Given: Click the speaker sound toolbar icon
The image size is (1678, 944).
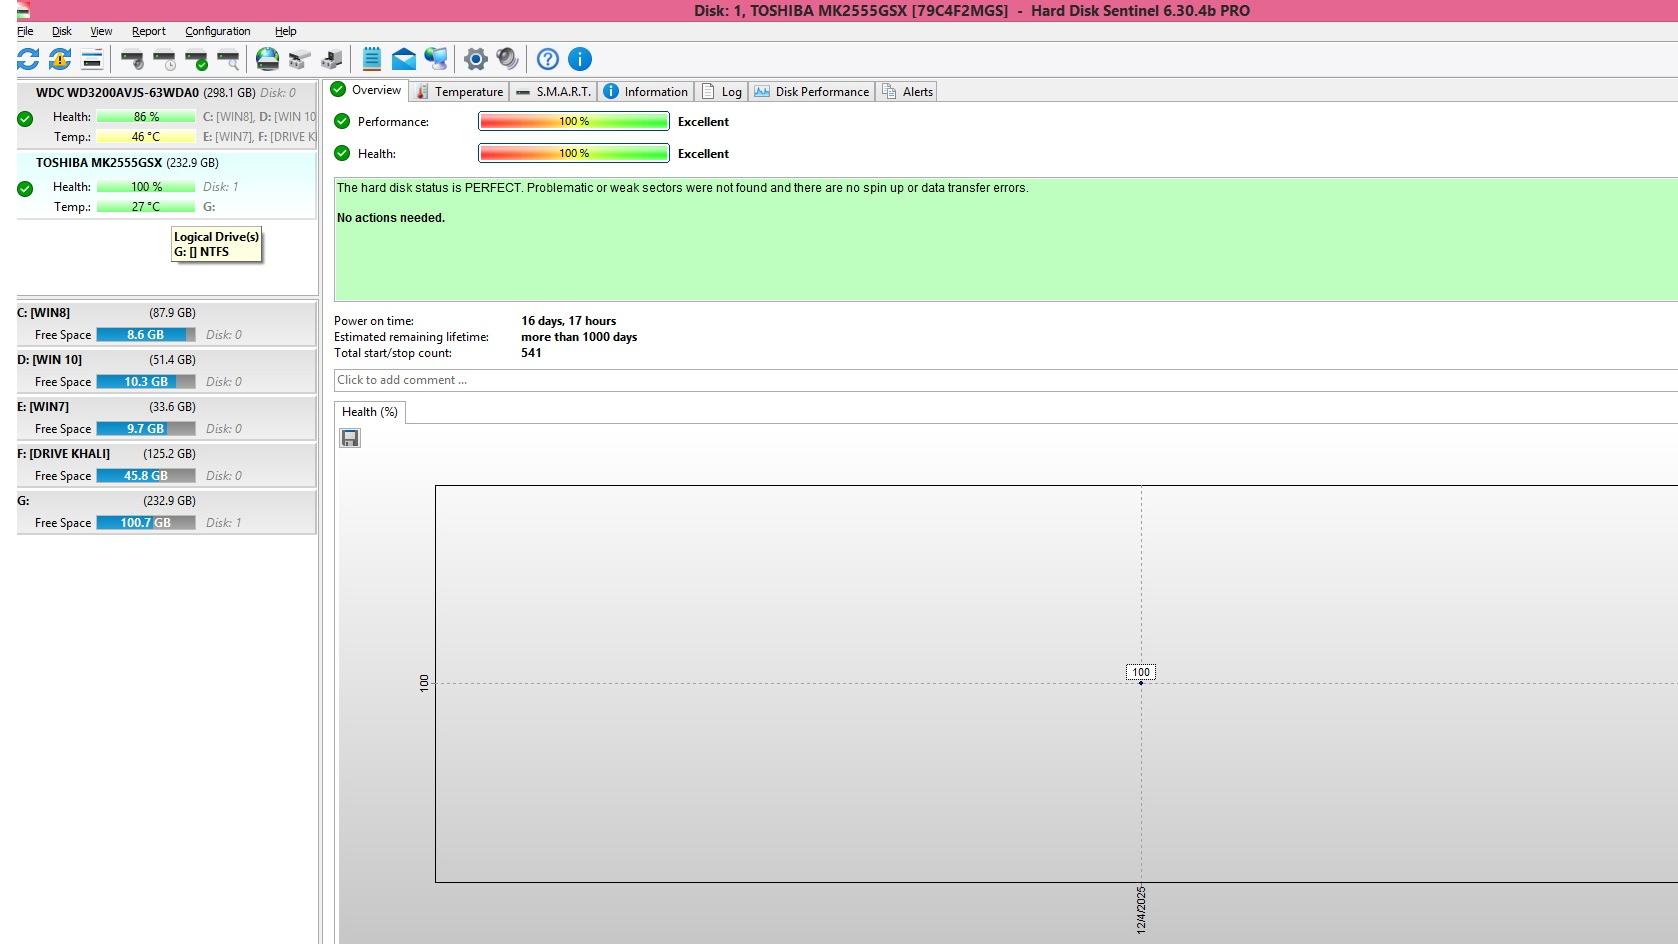Looking at the screenshot, I should 508,59.
